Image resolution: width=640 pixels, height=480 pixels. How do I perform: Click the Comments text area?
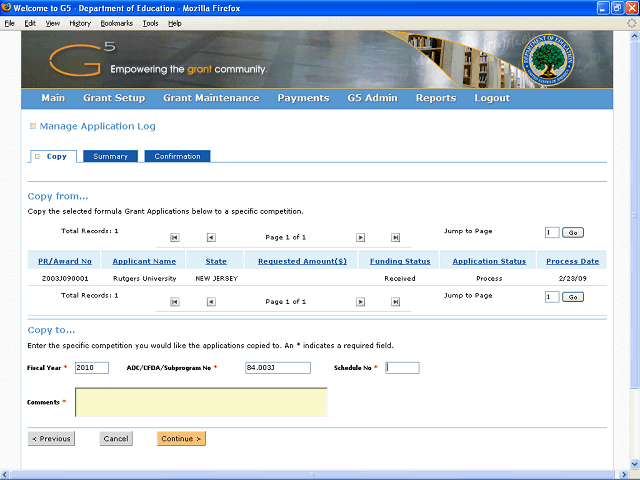[x=201, y=402]
